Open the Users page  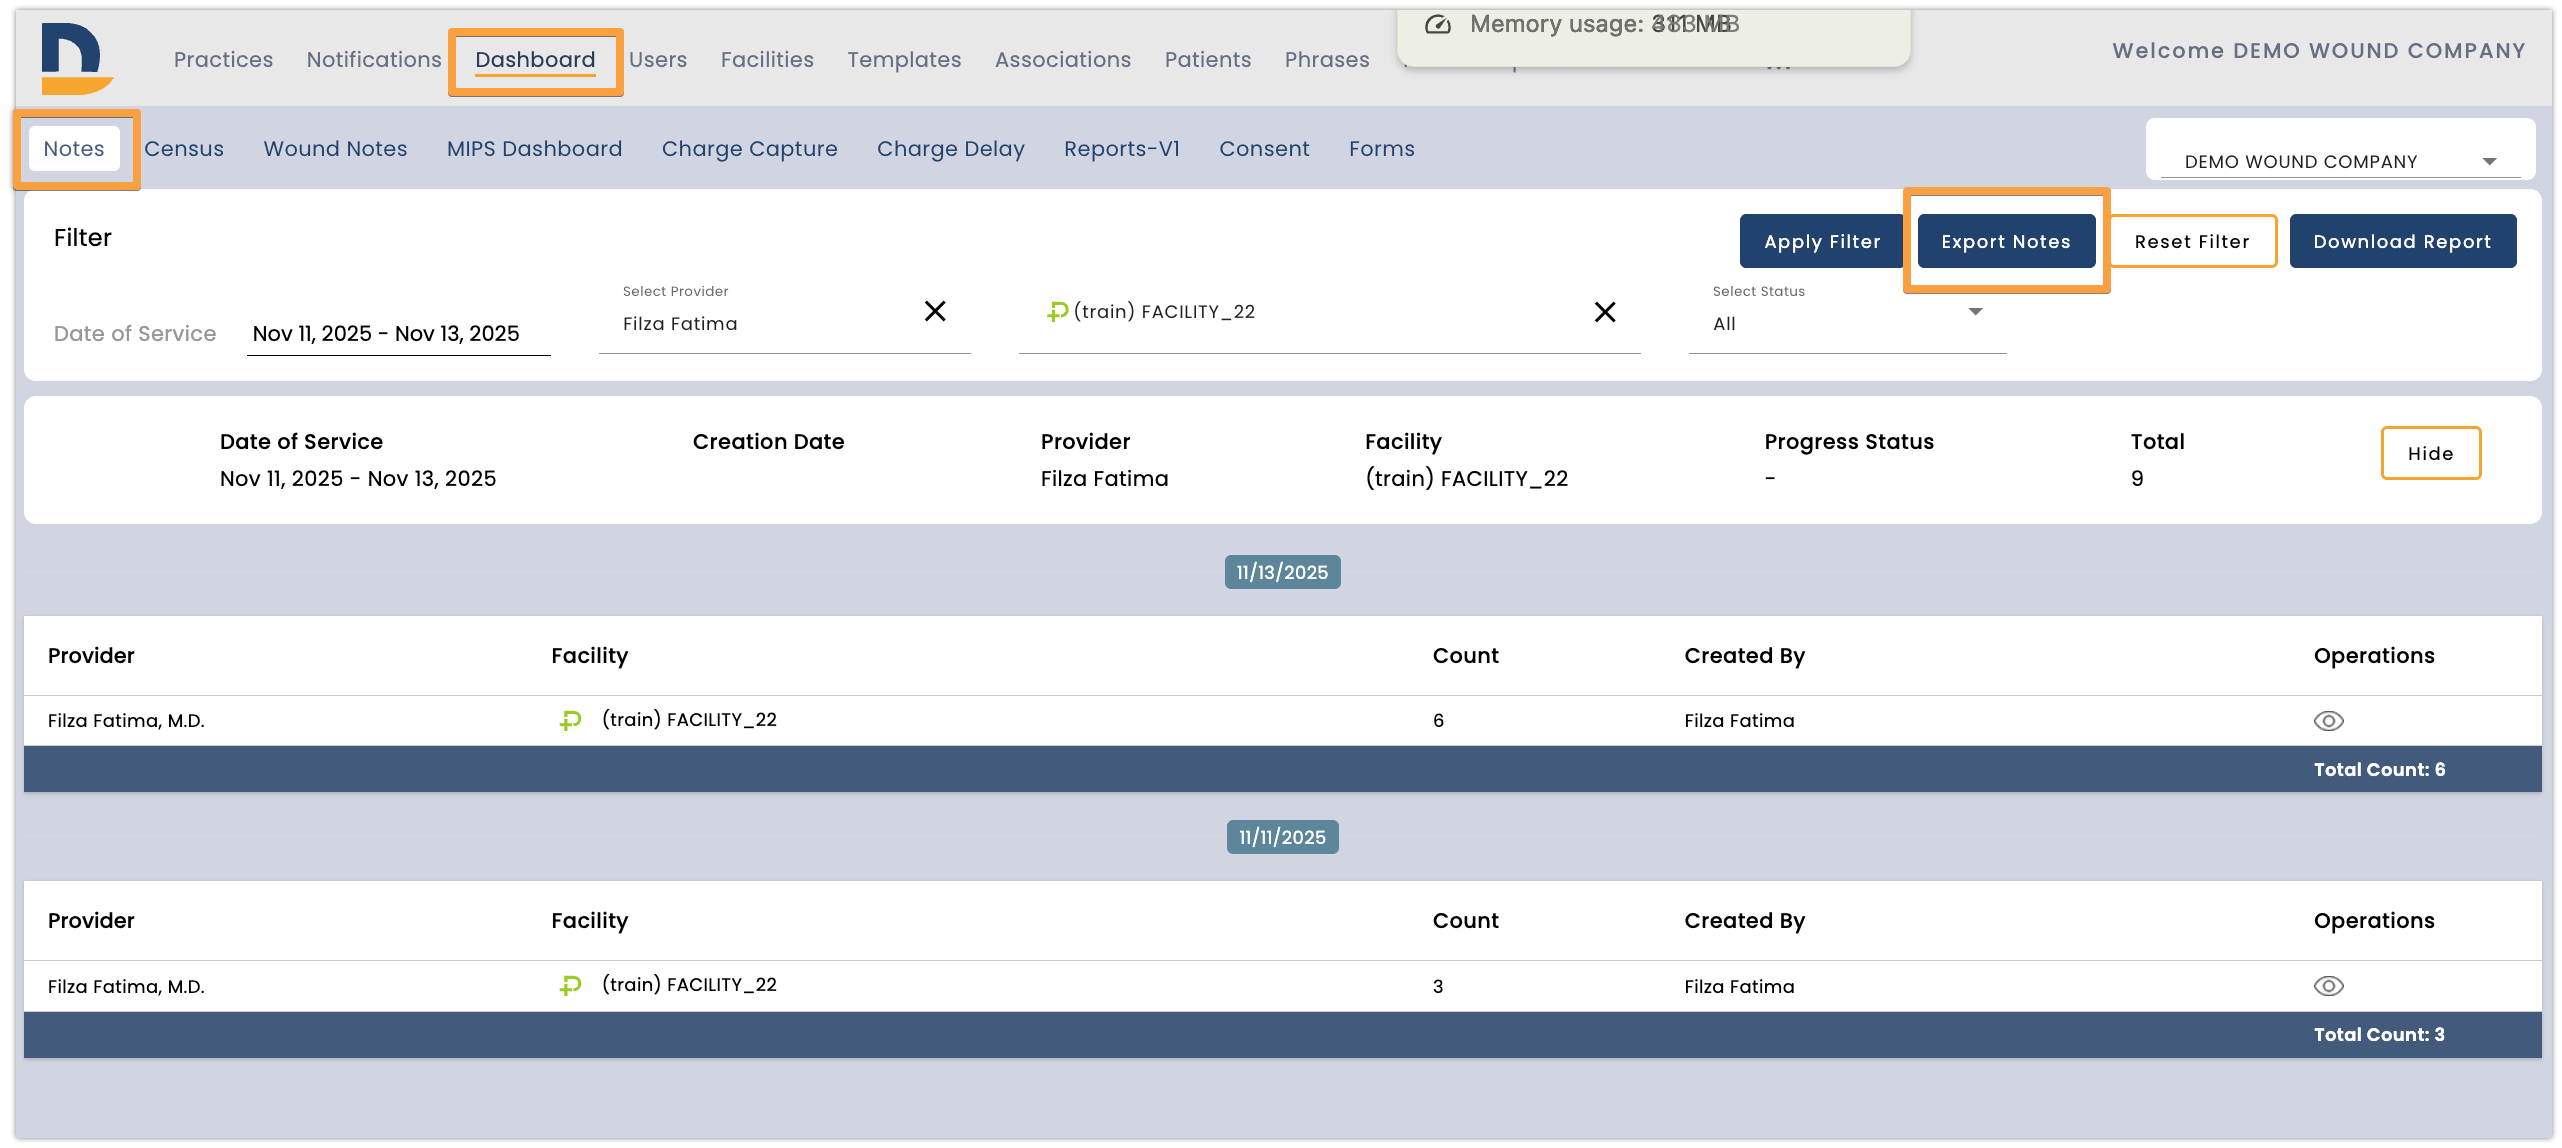point(658,60)
